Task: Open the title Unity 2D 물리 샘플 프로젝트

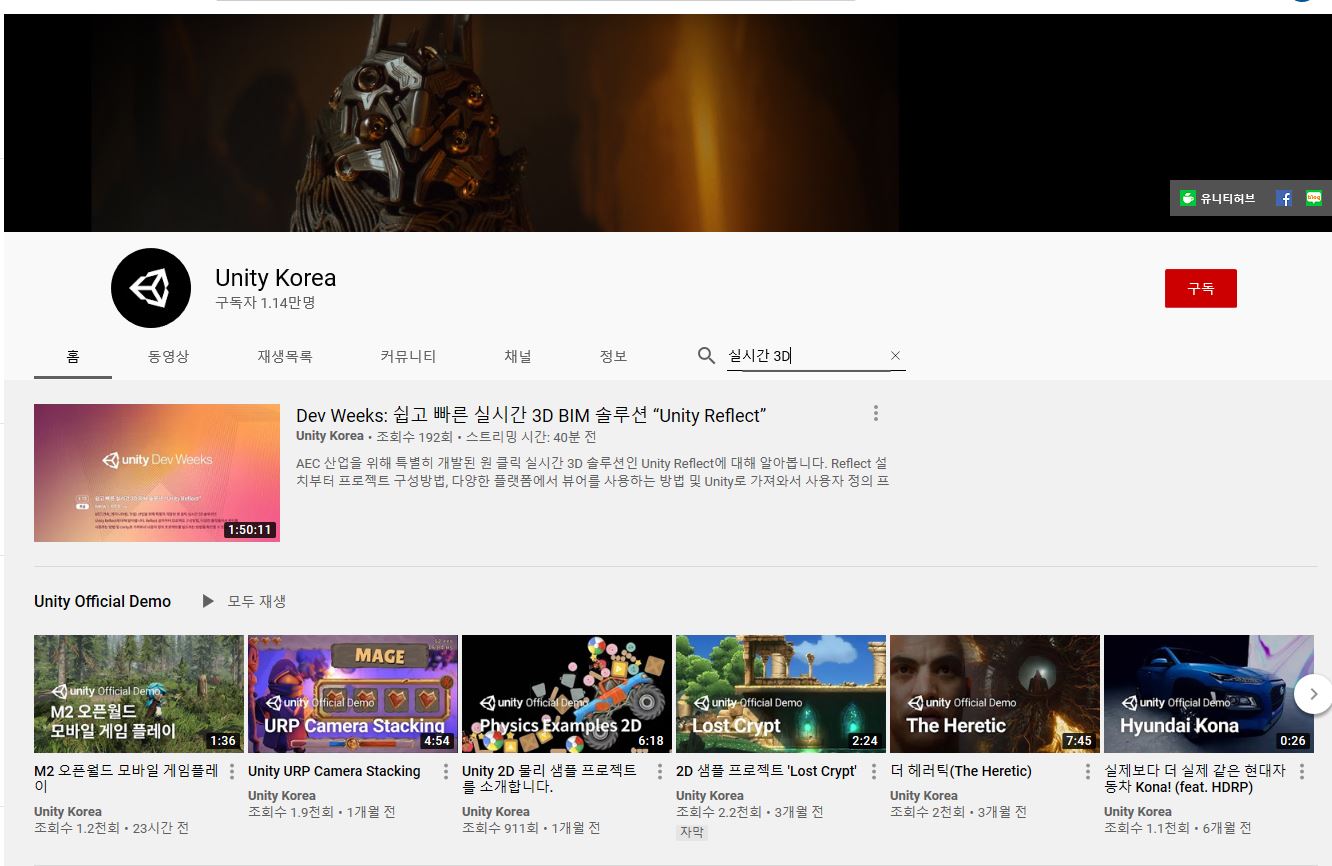Action: point(549,779)
